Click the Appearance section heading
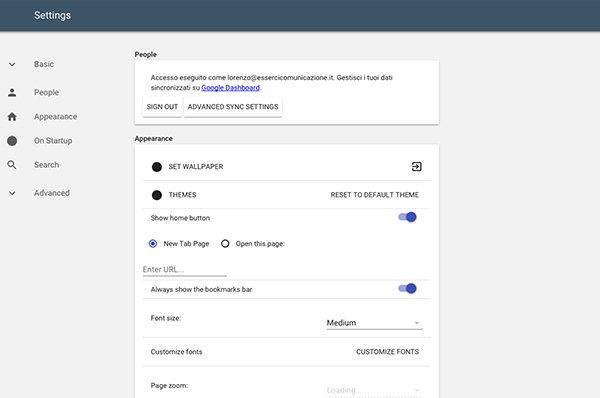 click(x=153, y=139)
